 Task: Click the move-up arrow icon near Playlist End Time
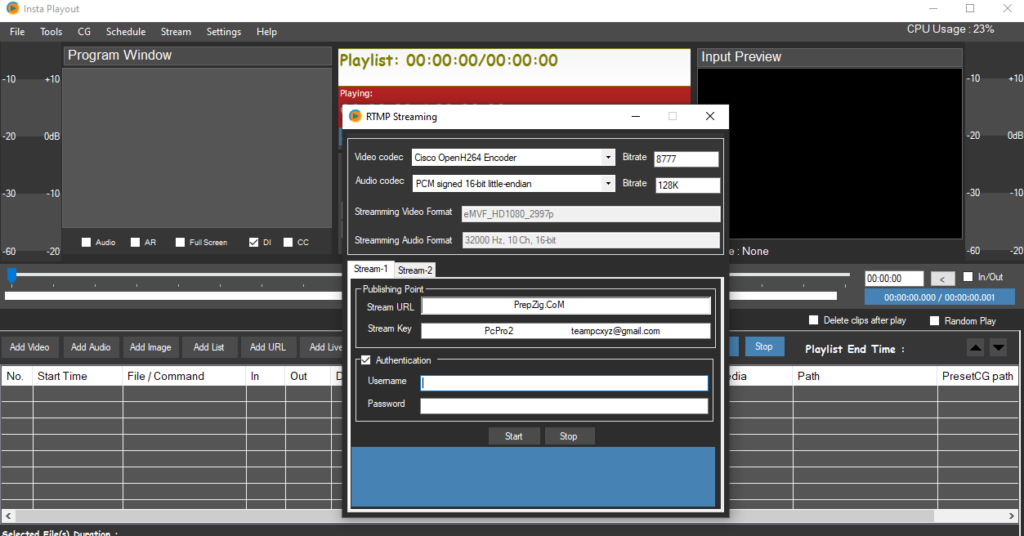click(976, 347)
